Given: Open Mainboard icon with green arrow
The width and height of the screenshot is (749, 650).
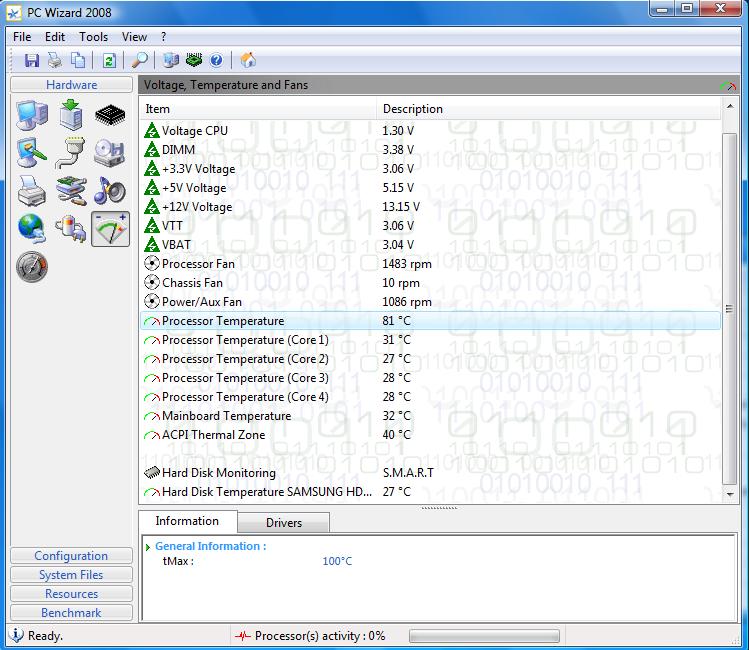Looking at the screenshot, I should tap(71, 115).
